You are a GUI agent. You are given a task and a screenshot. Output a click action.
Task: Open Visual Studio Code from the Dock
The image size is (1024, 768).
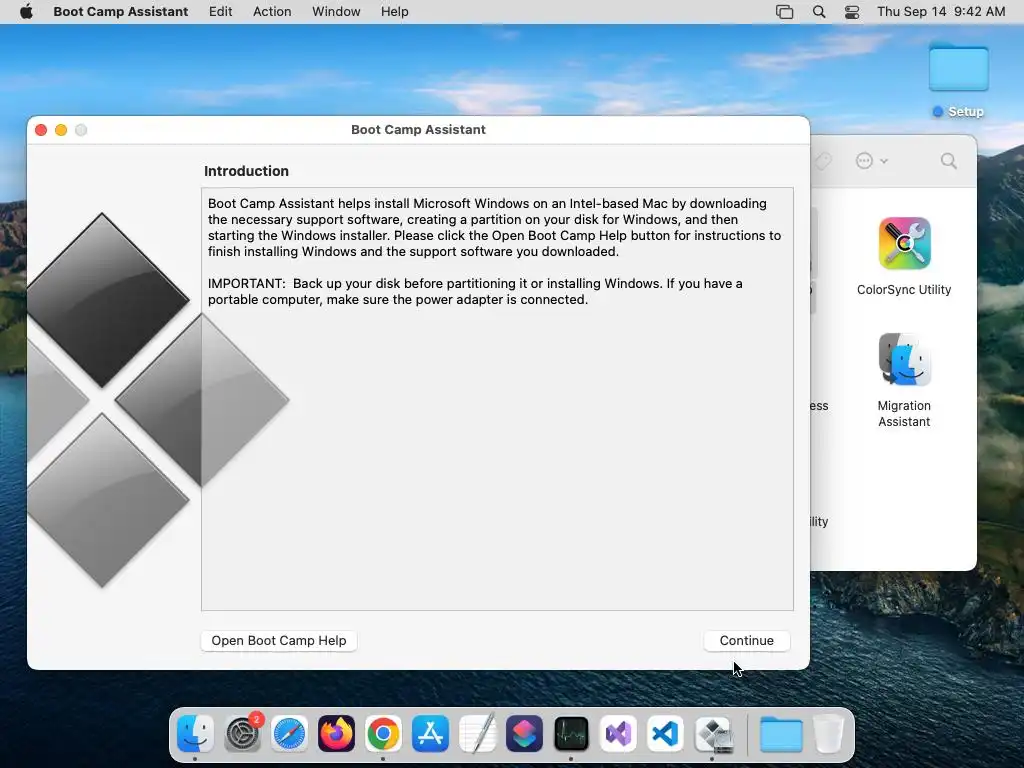tap(665, 733)
